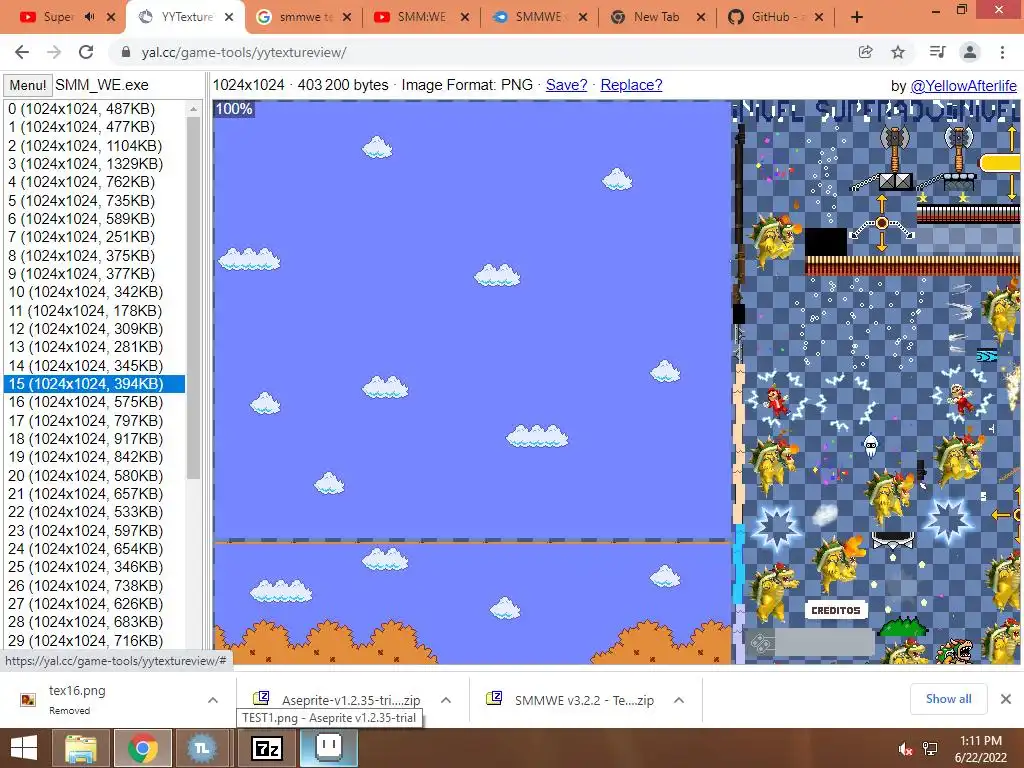Image resolution: width=1024 pixels, height=768 pixels.
Task: Expand options for Aseprite zip download
Action: (x=446, y=700)
